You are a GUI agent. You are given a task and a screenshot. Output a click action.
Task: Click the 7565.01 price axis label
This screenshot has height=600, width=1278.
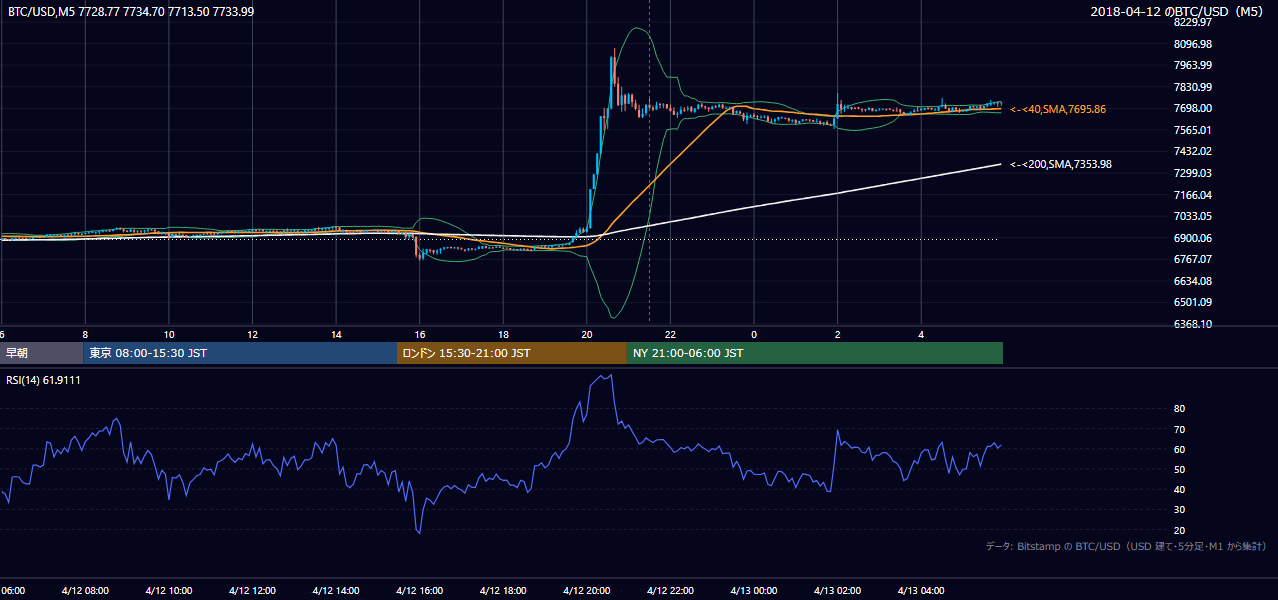click(x=1193, y=130)
